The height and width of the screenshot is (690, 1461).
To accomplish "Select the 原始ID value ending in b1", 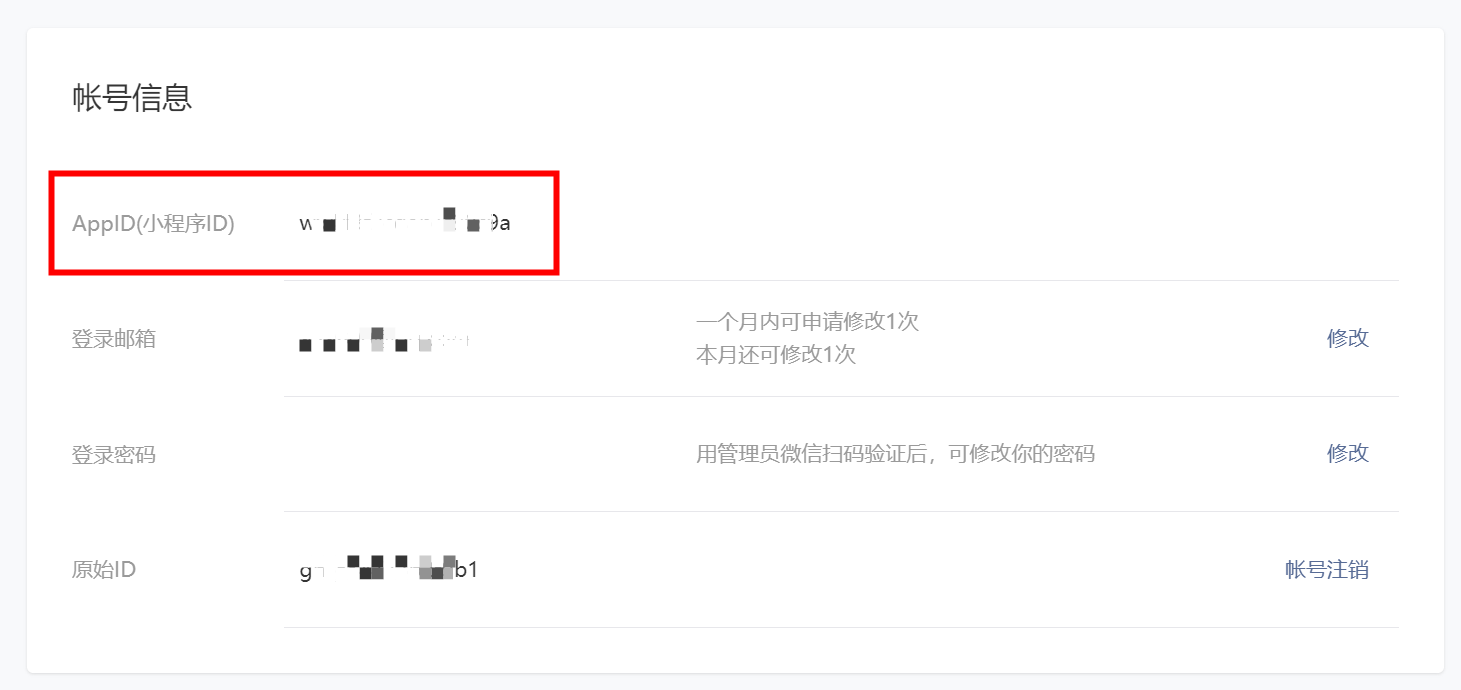I will (x=388, y=569).
